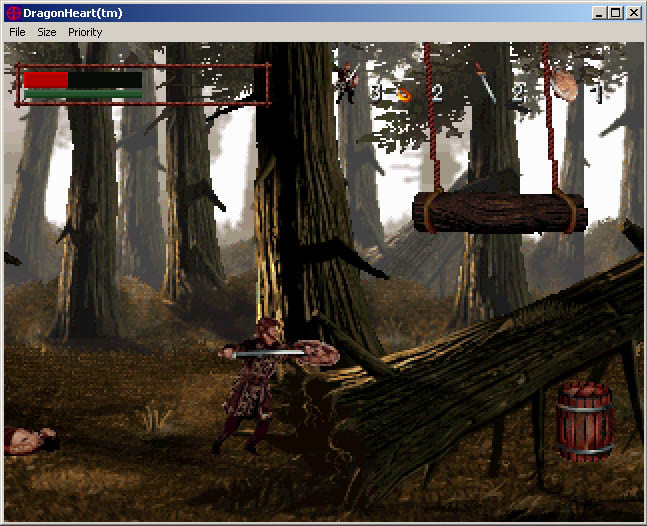Click the dagger counter icon in HUD
The width and height of the screenshot is (647, 526).
485,83
